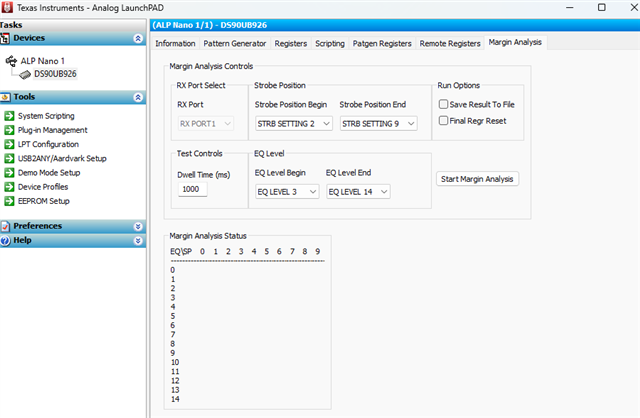
Task: Expand the Help panel
Action: (x=138, y=240)
